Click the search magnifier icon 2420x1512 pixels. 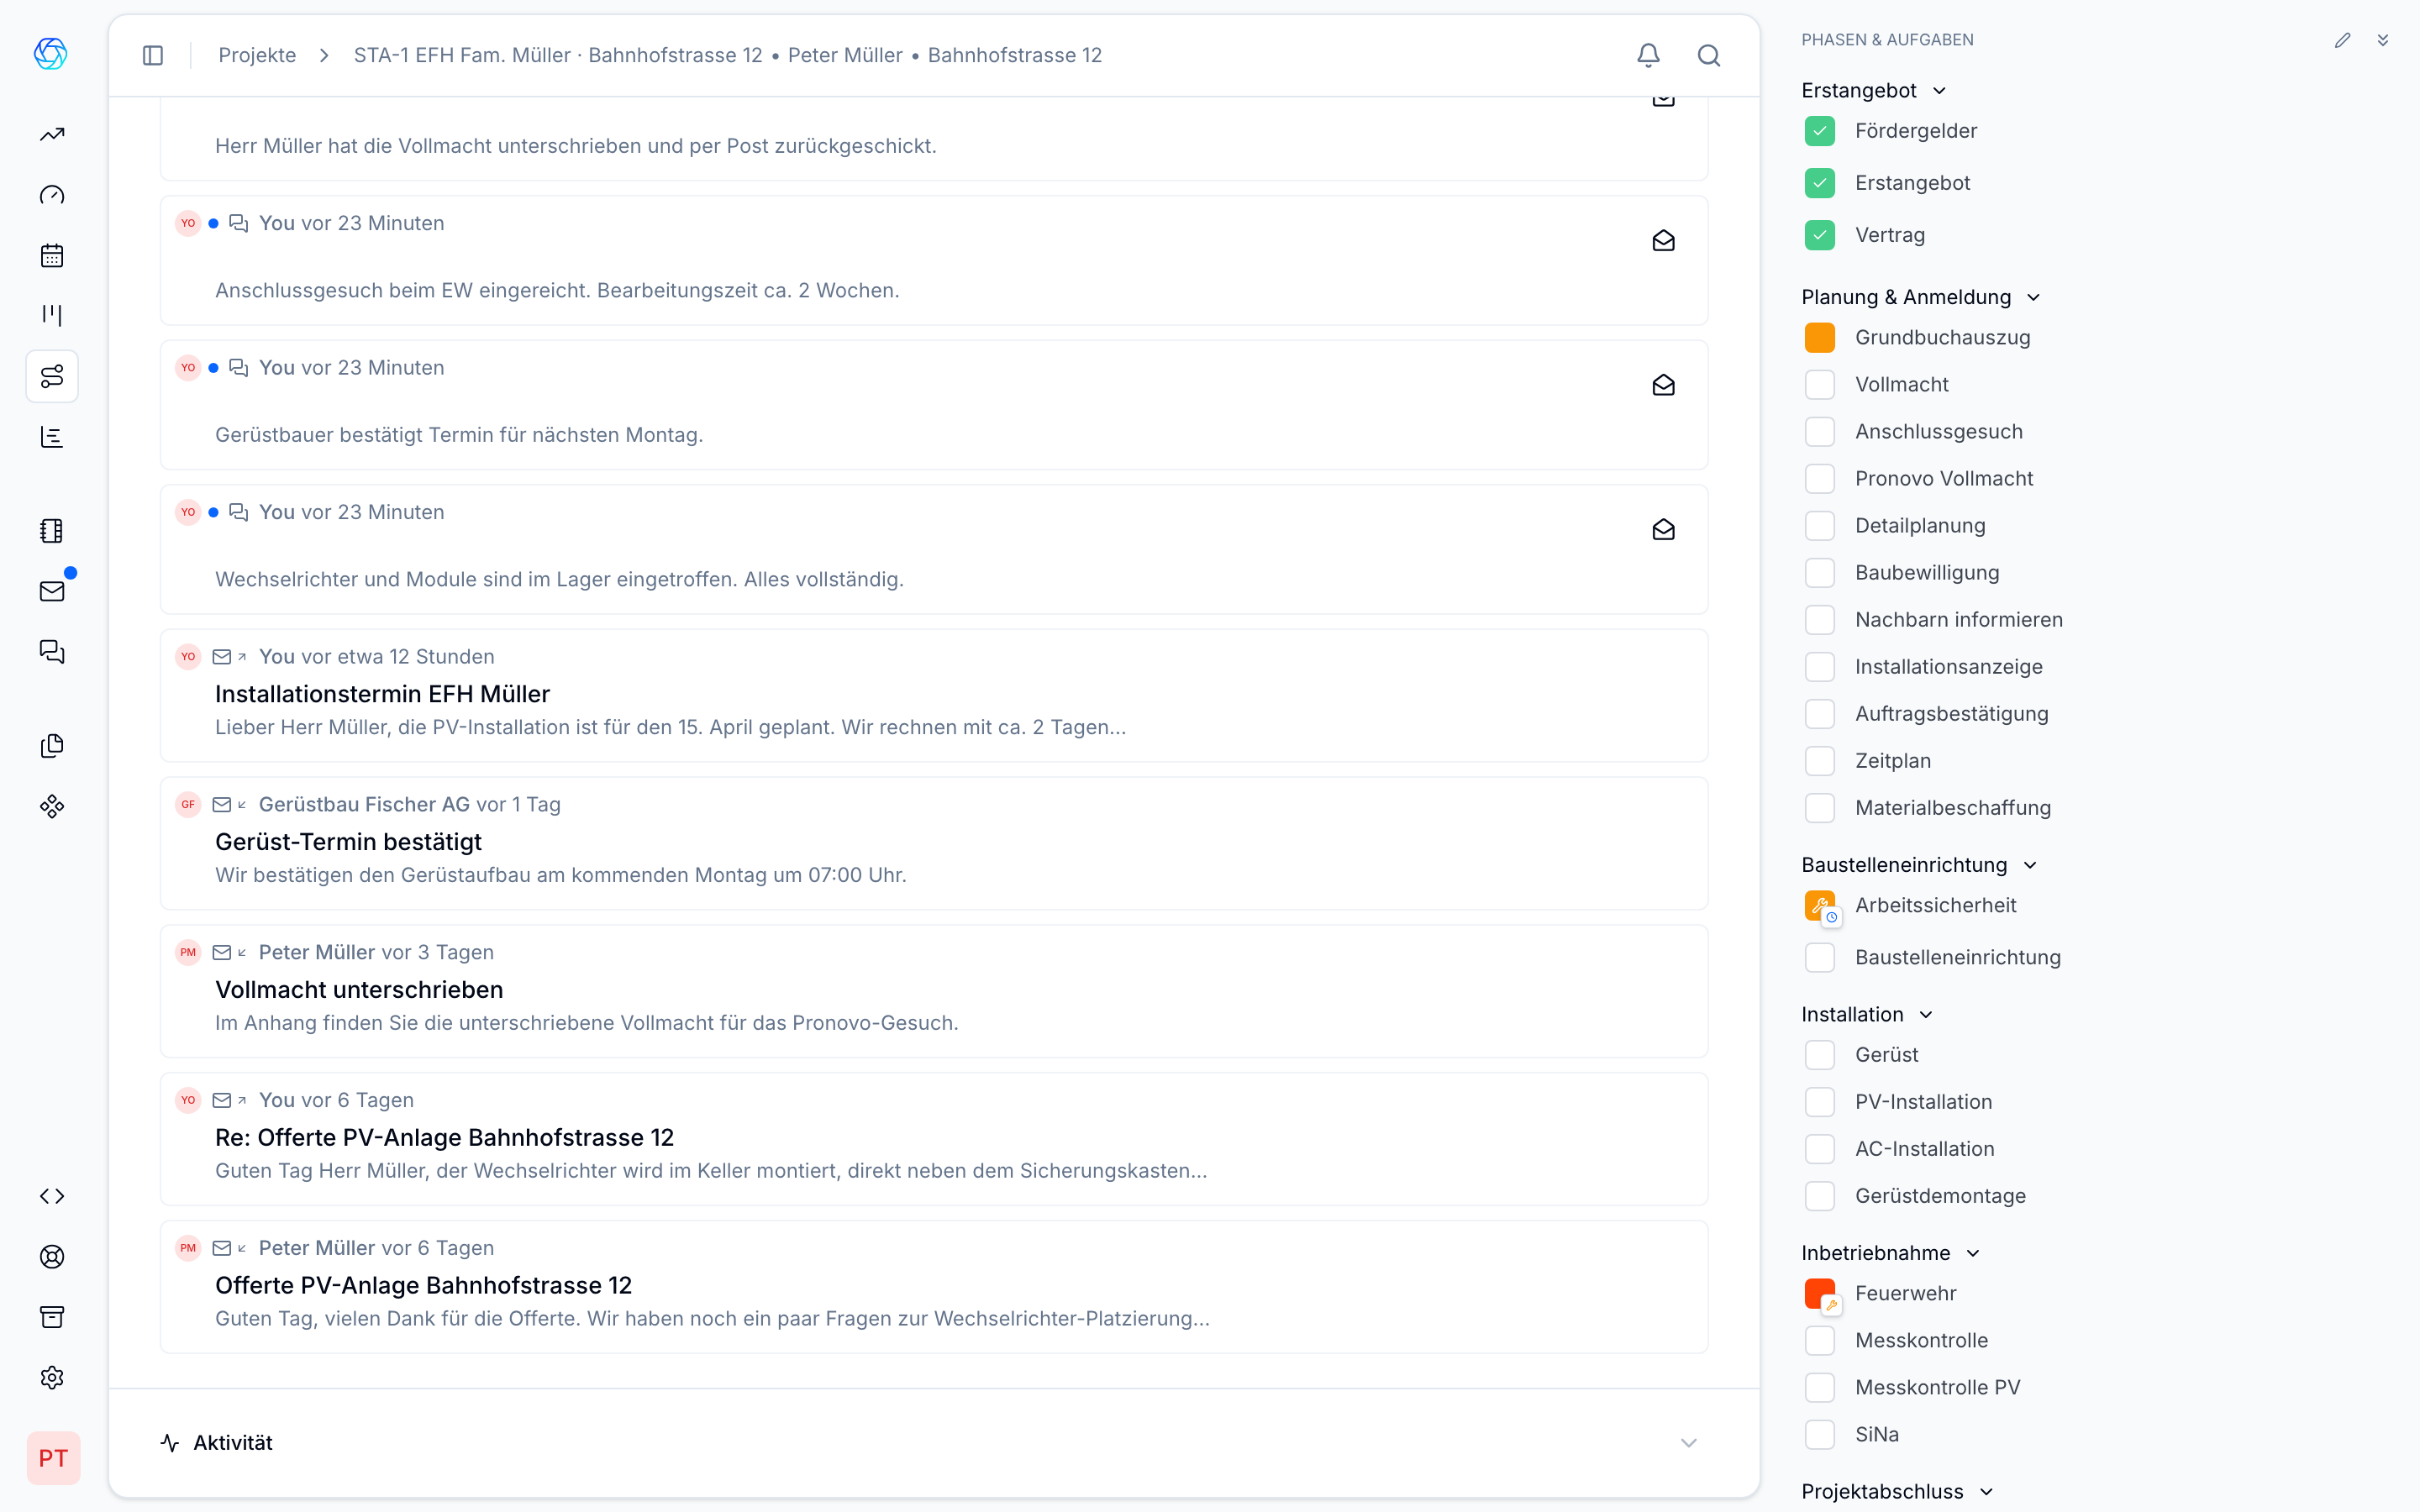click(1709, 55)
